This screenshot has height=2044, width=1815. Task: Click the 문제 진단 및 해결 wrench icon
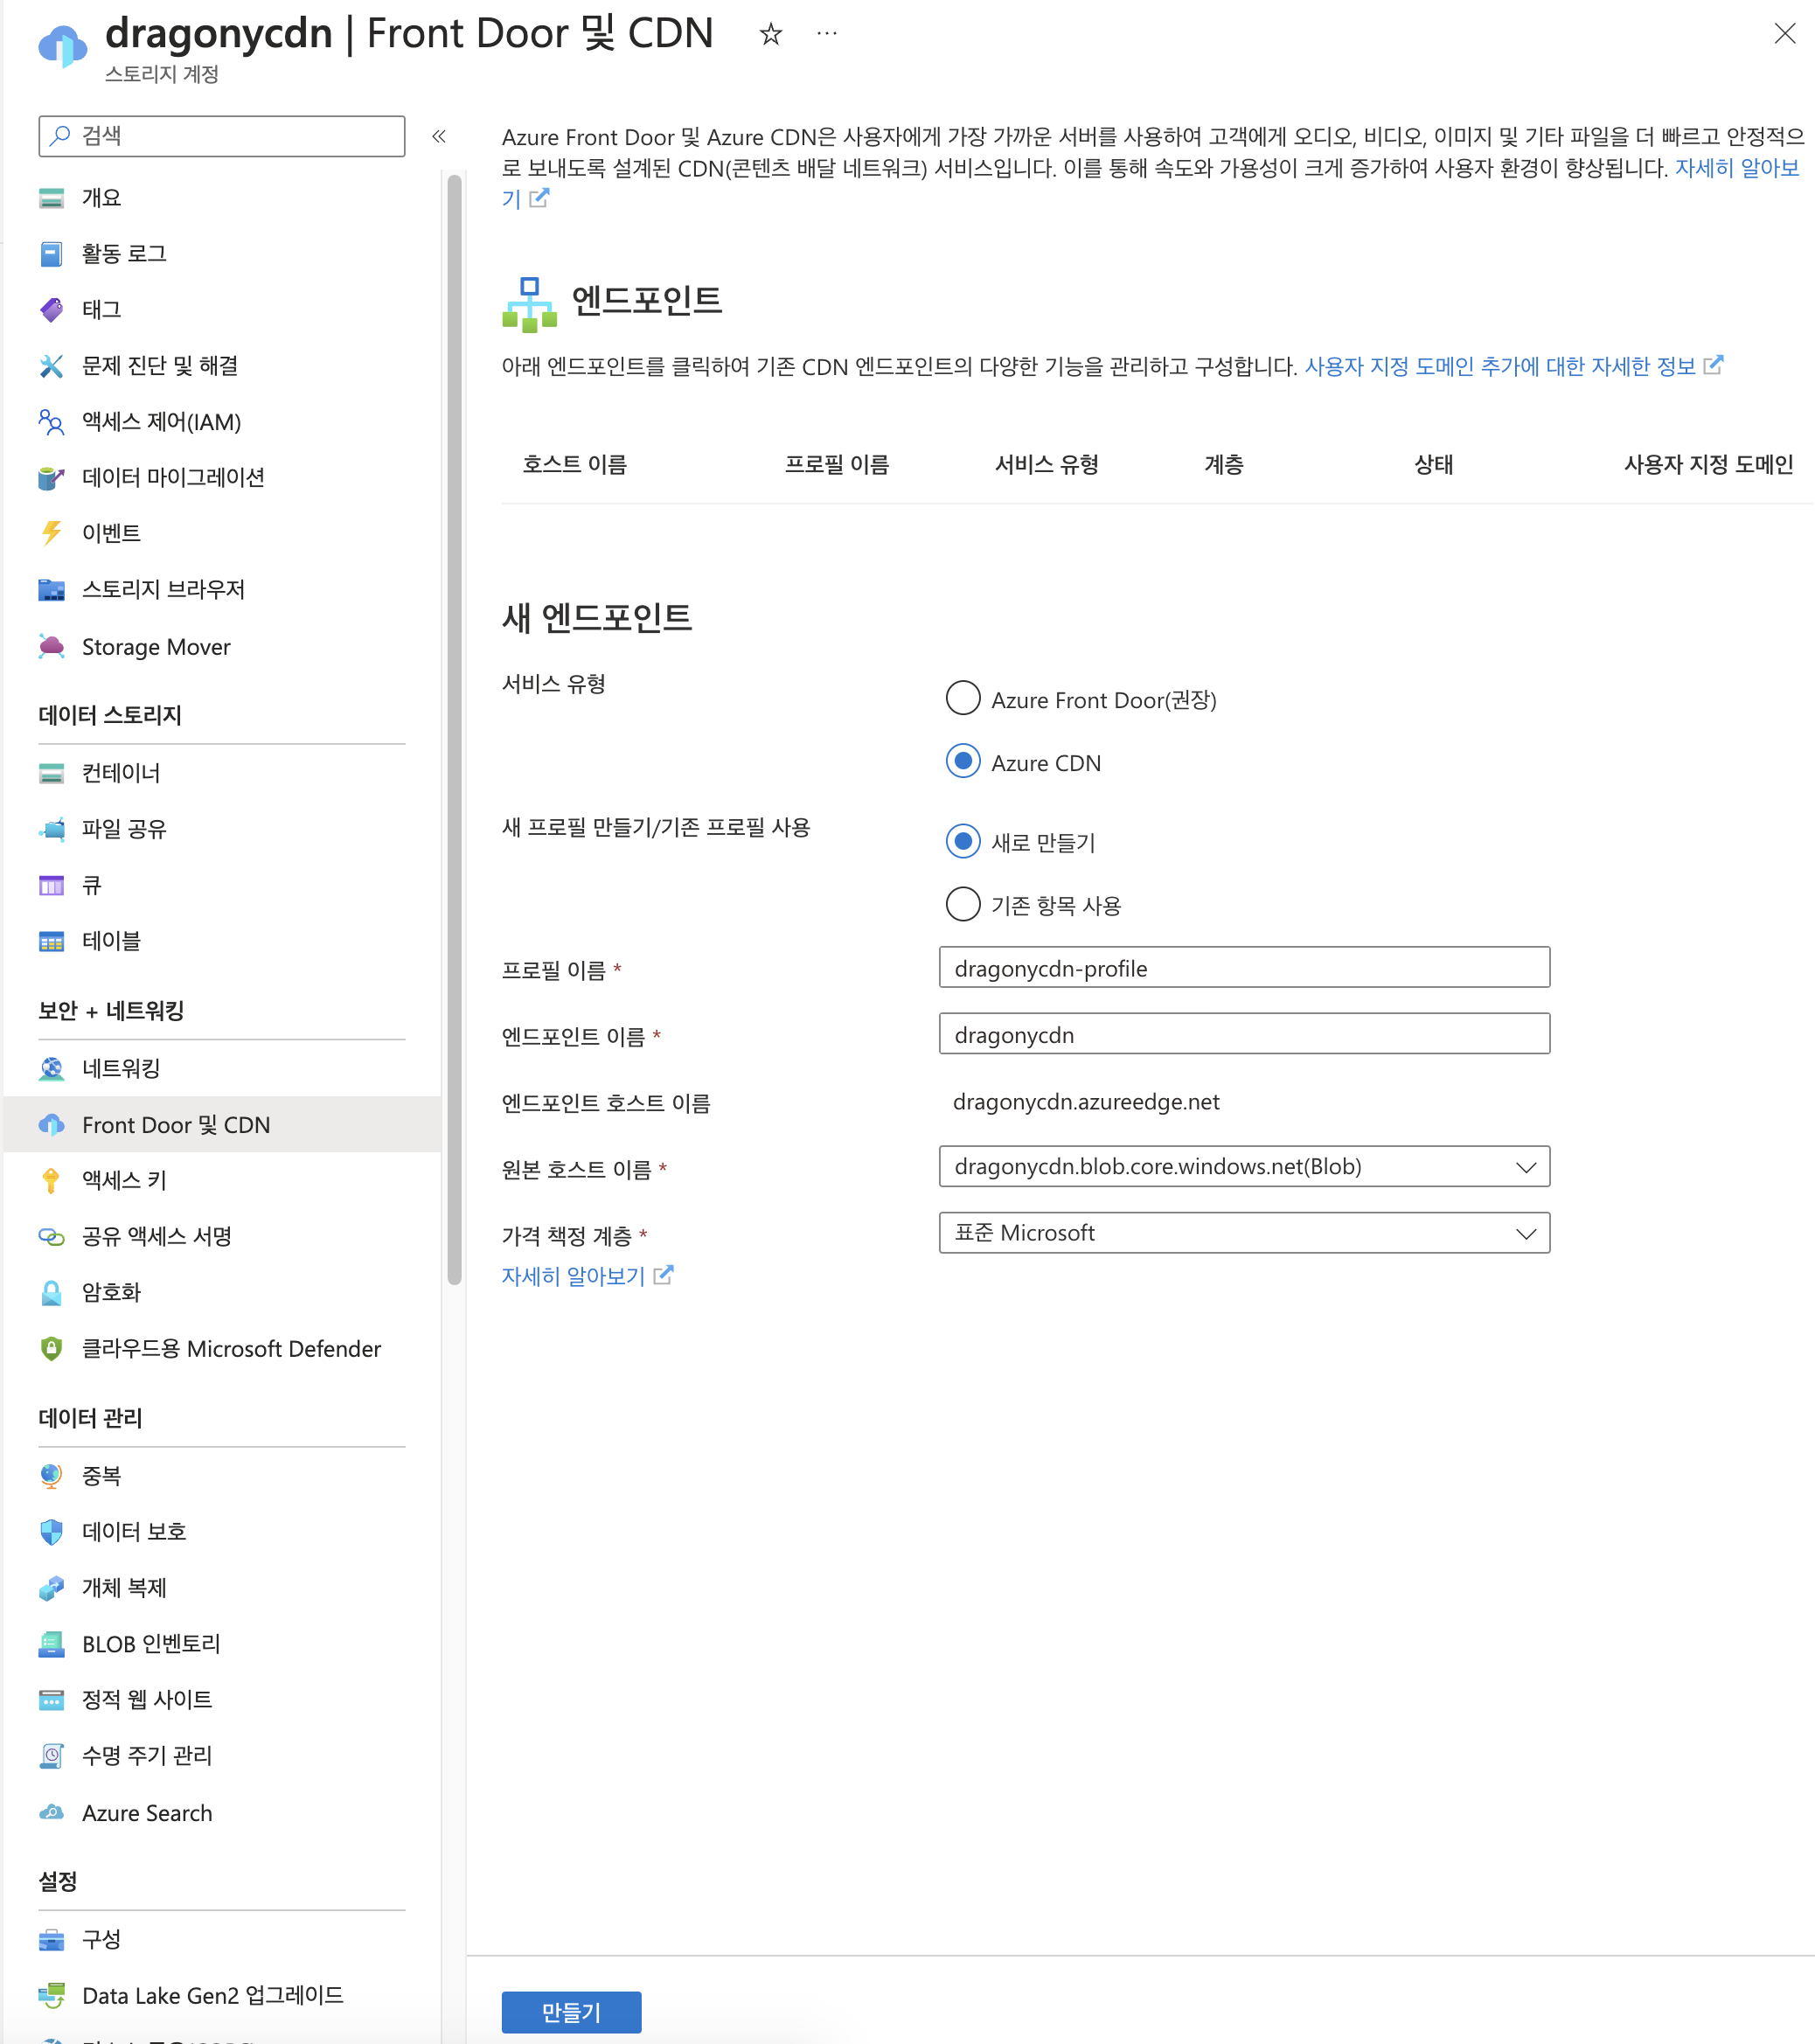[51, 366]
